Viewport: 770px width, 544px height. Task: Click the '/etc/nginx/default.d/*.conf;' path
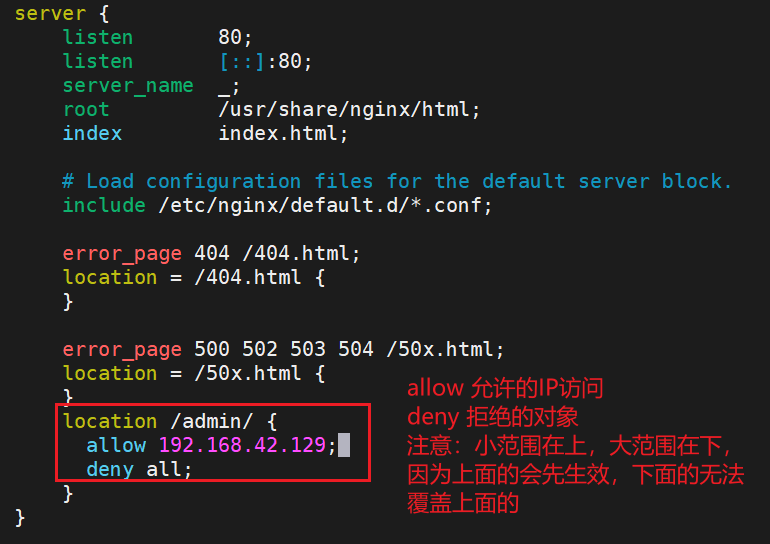(325, 206)
